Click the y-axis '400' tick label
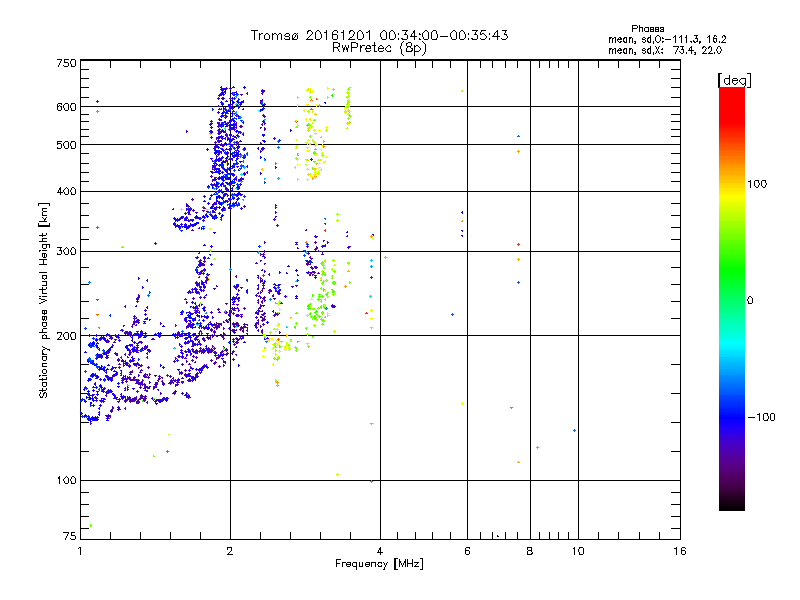 [66, 192]
